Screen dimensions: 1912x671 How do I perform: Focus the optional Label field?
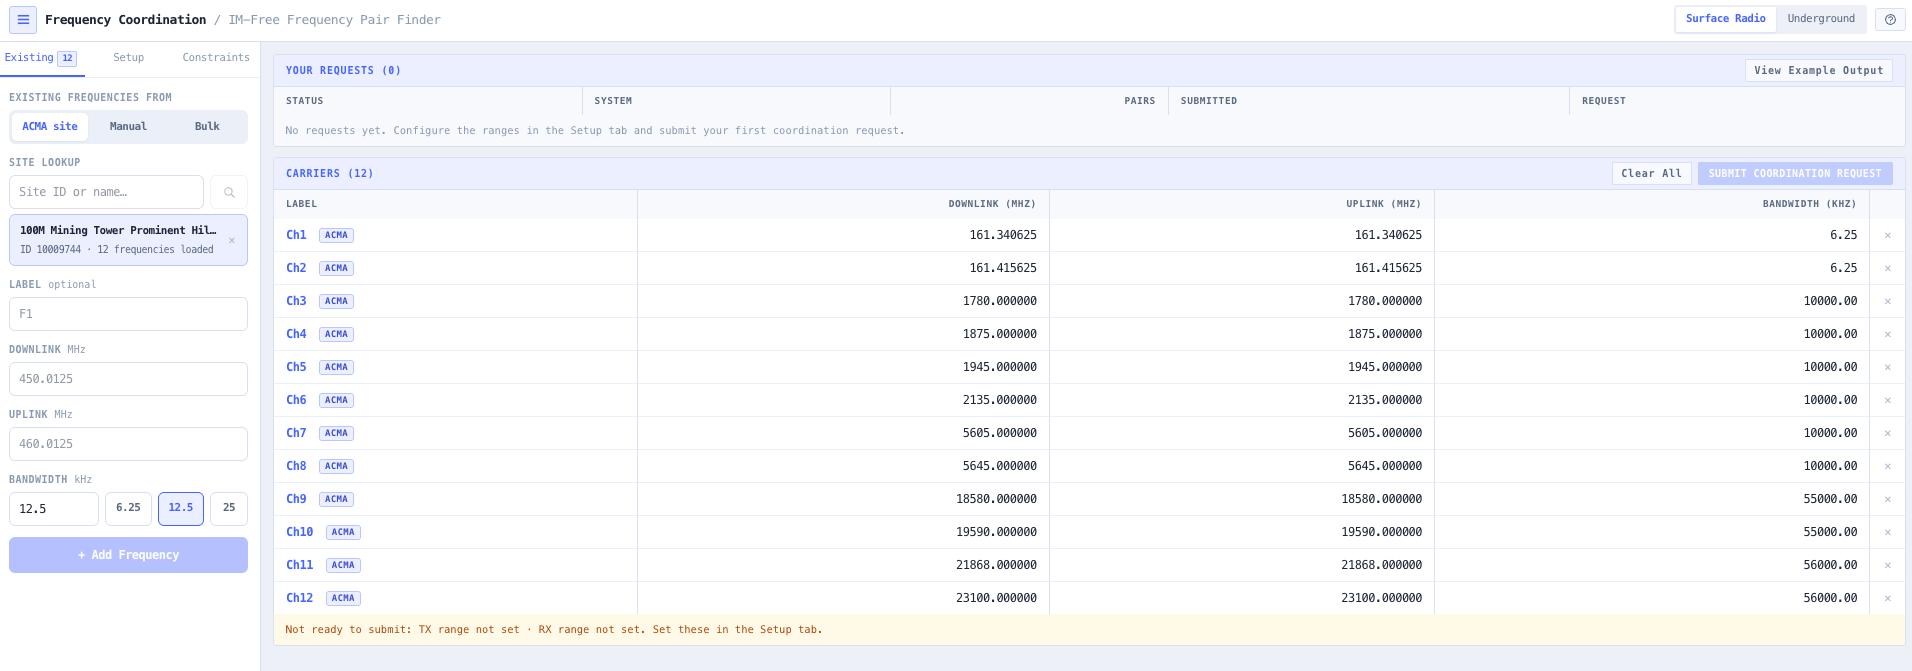(128, 314)
